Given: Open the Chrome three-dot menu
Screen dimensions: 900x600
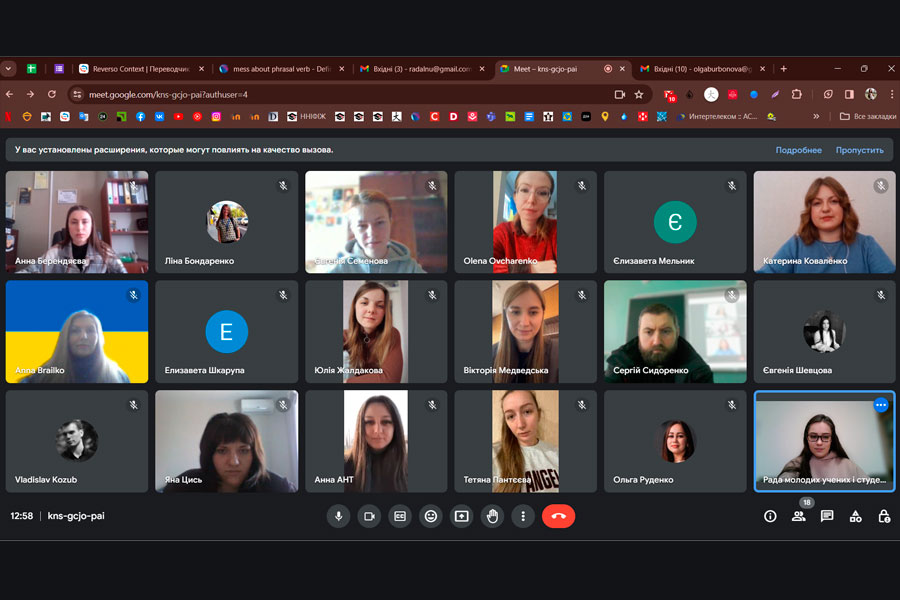Looking at the screenshot, I should [892, 94].
